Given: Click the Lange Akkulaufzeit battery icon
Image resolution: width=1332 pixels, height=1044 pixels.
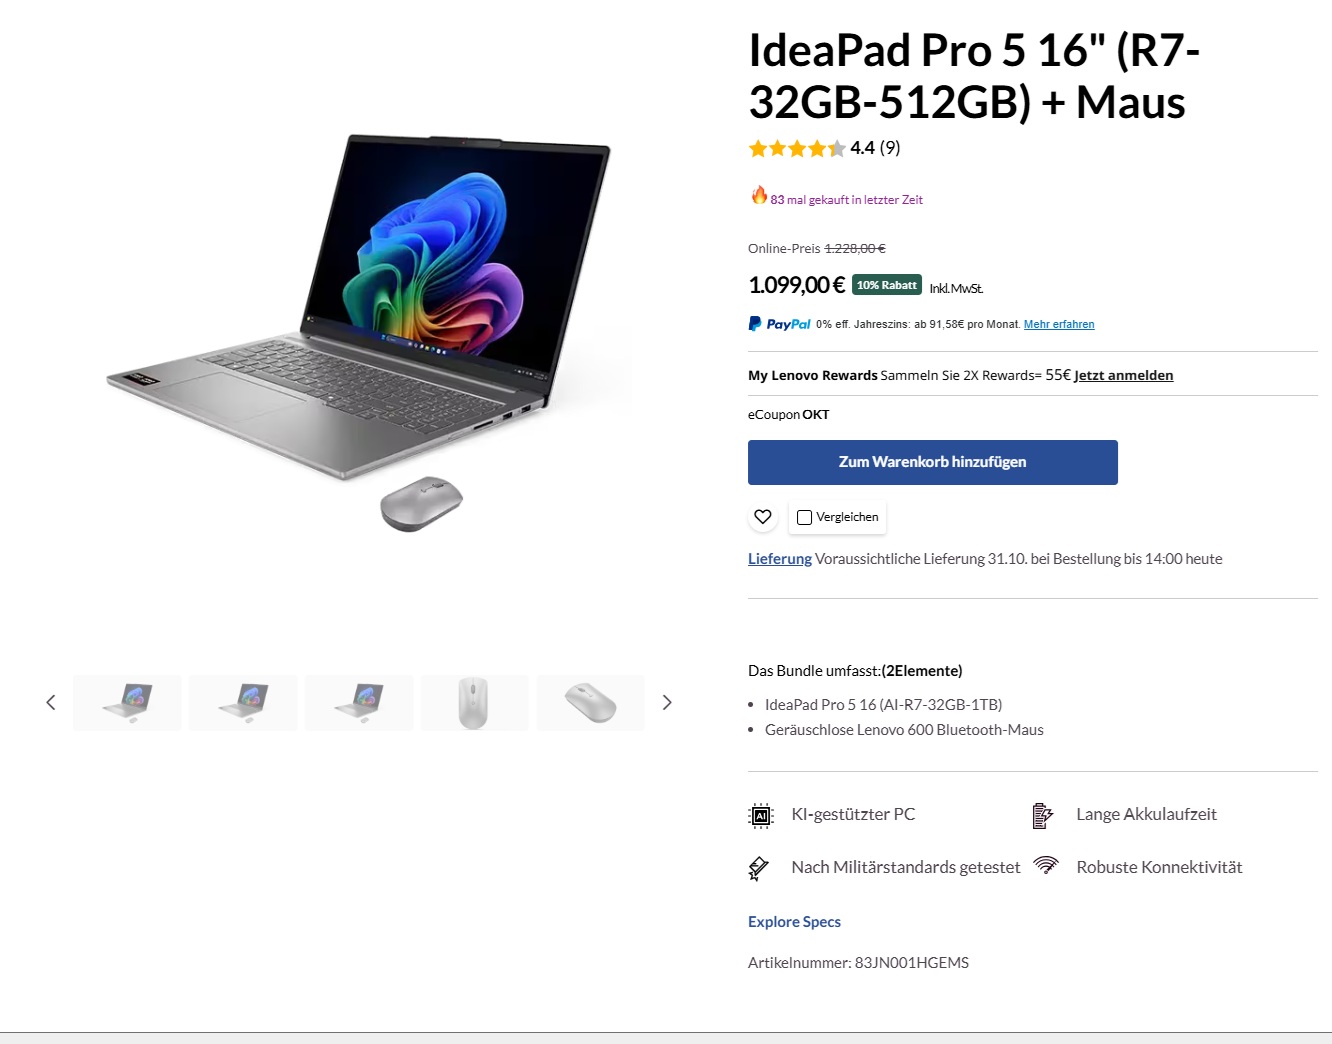Looking at the screenshot, I should point(1043,816).
